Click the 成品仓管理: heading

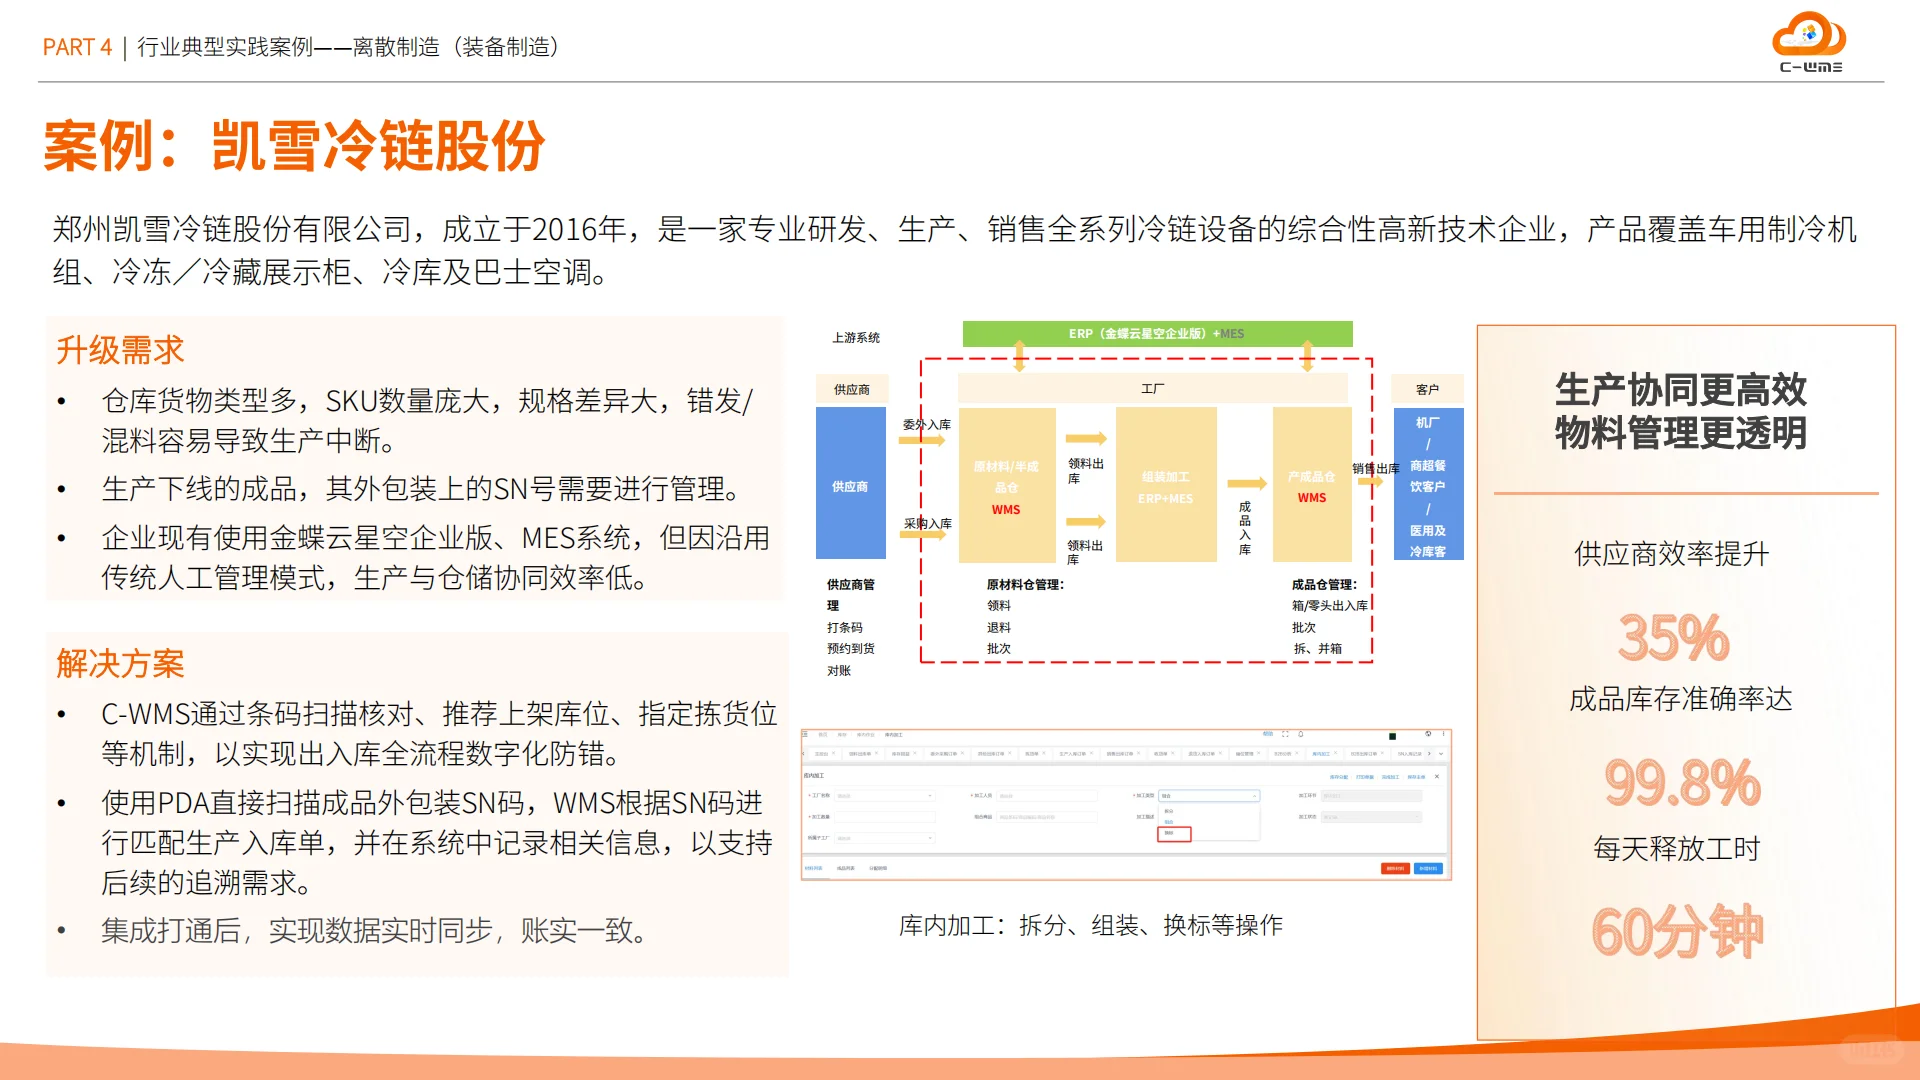tap(1324, 585)
